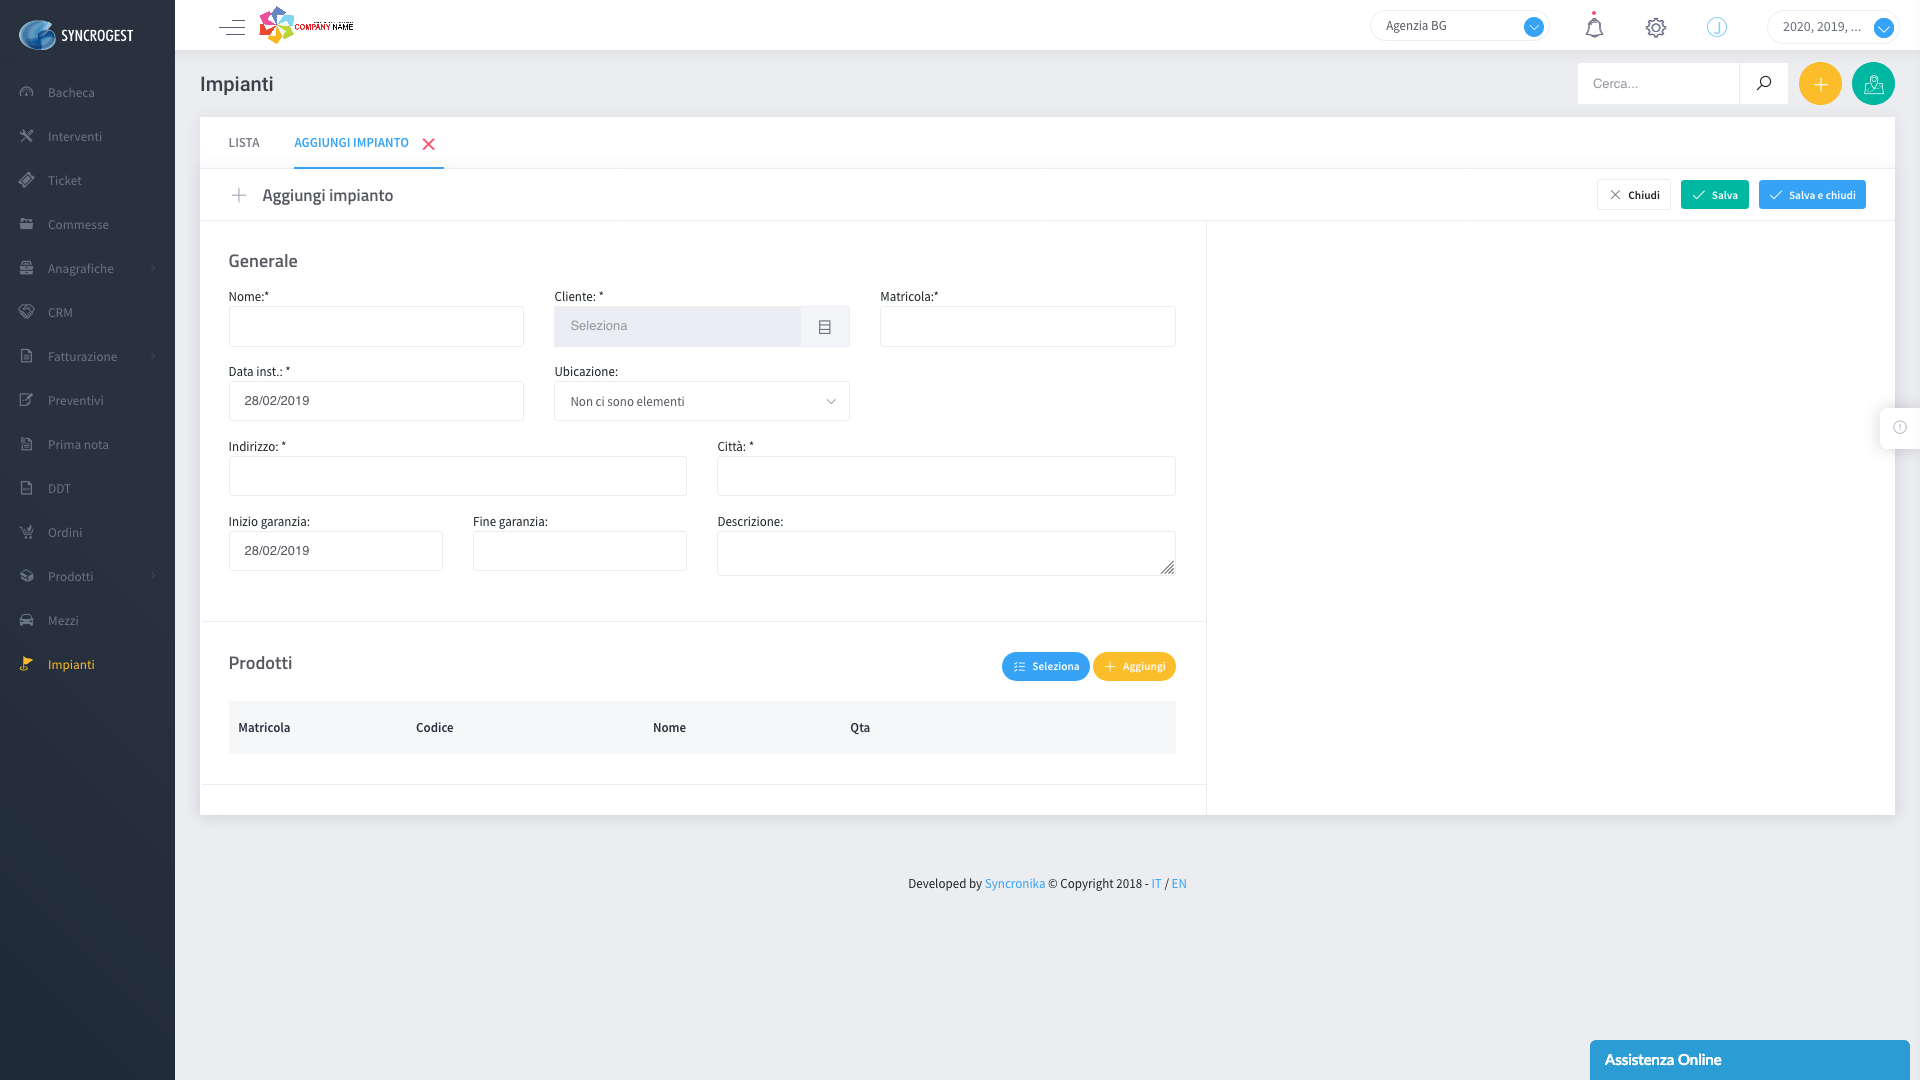Click the yellow Aggiungi products button

1134,667
